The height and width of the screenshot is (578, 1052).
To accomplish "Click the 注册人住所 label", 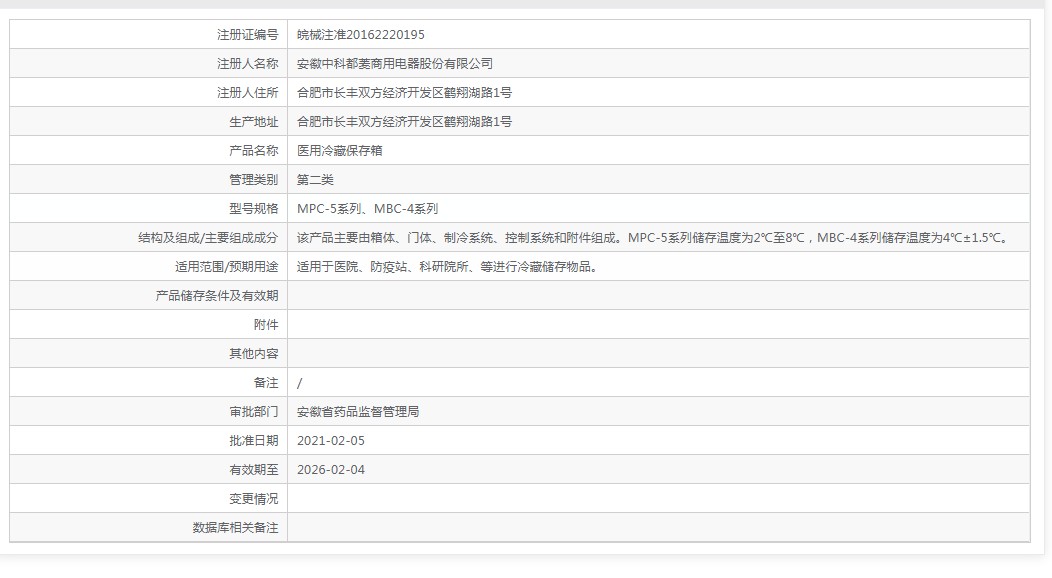I will 247,93.
